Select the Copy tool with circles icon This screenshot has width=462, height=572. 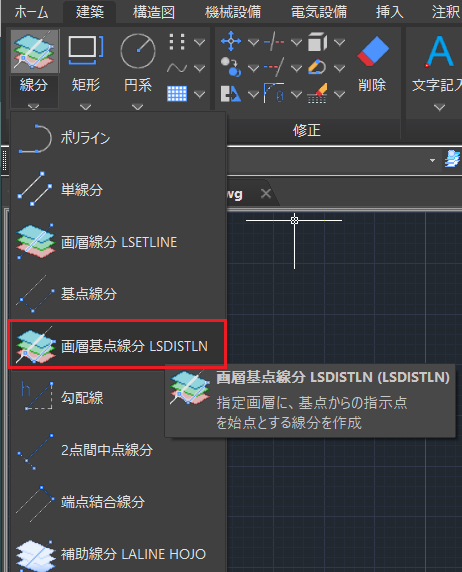(x=231, y=67)
